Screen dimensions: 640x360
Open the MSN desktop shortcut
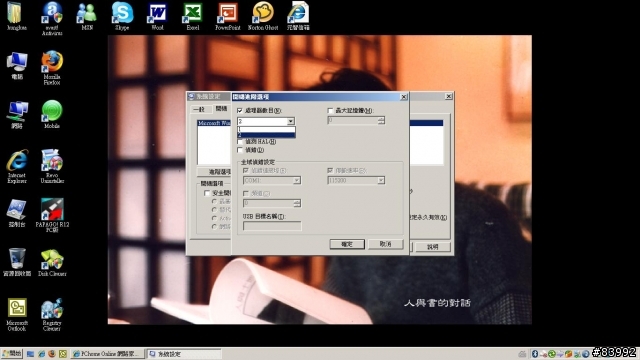pos(87,16)
